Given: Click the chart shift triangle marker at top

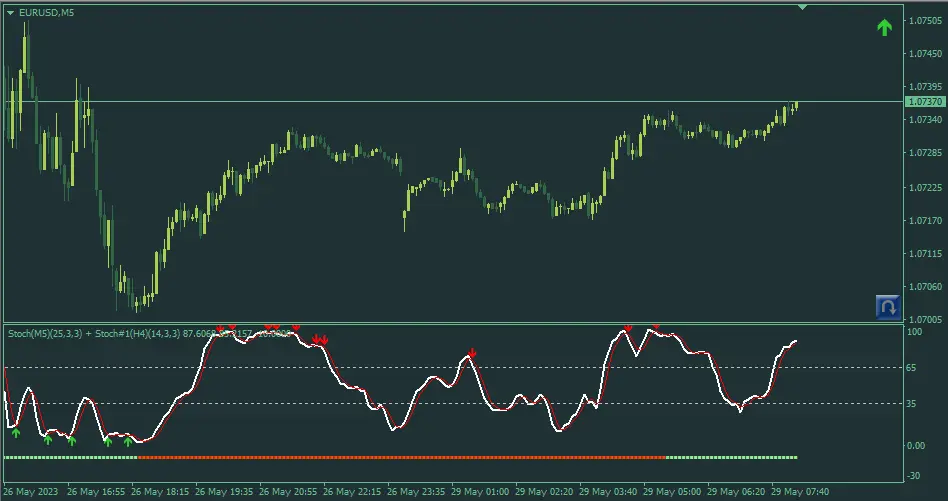Looking at the screenshot, I should (x=801, y=7).
